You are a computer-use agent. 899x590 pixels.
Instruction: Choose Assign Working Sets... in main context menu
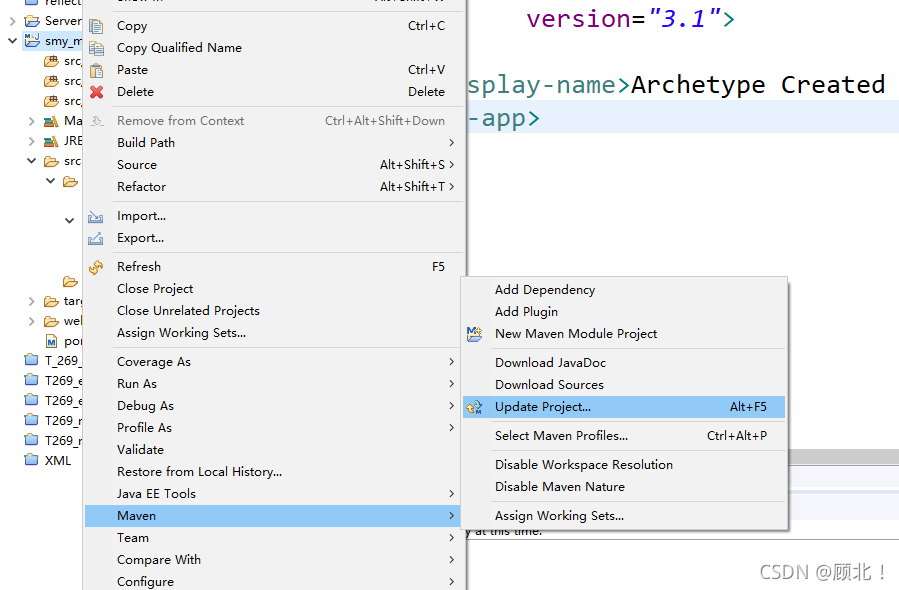click(273, 333)
